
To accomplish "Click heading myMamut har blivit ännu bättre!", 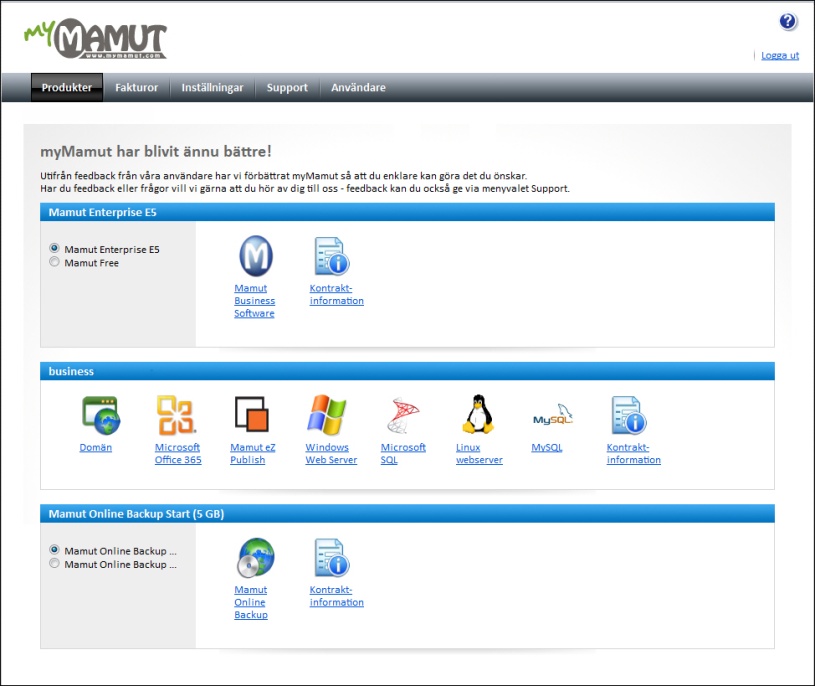I will tap(156, 151).
